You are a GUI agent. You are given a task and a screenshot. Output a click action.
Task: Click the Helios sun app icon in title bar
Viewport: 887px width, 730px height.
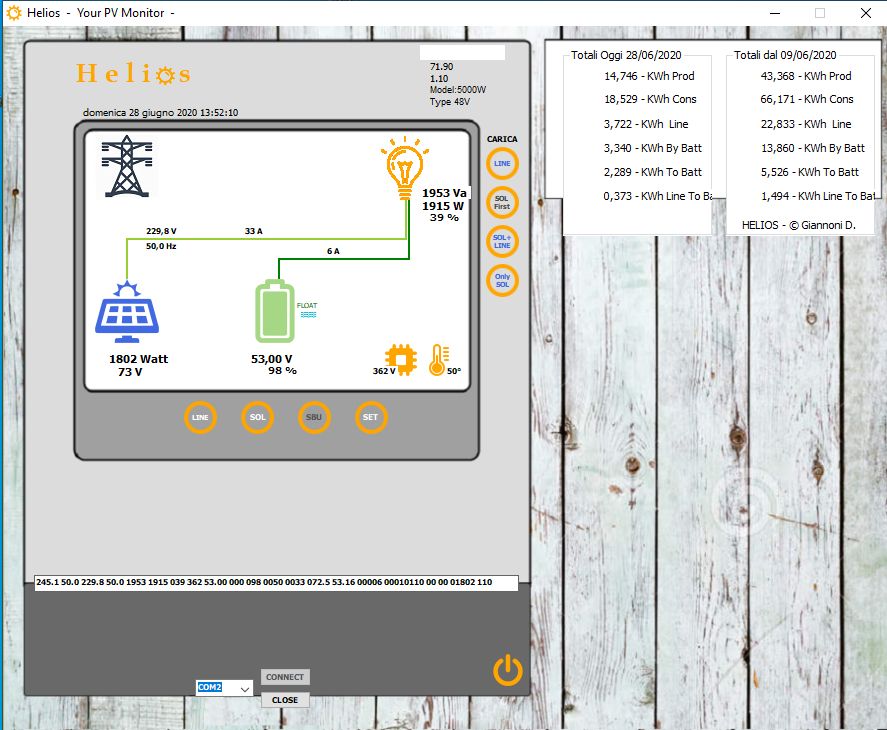[14, 12]
